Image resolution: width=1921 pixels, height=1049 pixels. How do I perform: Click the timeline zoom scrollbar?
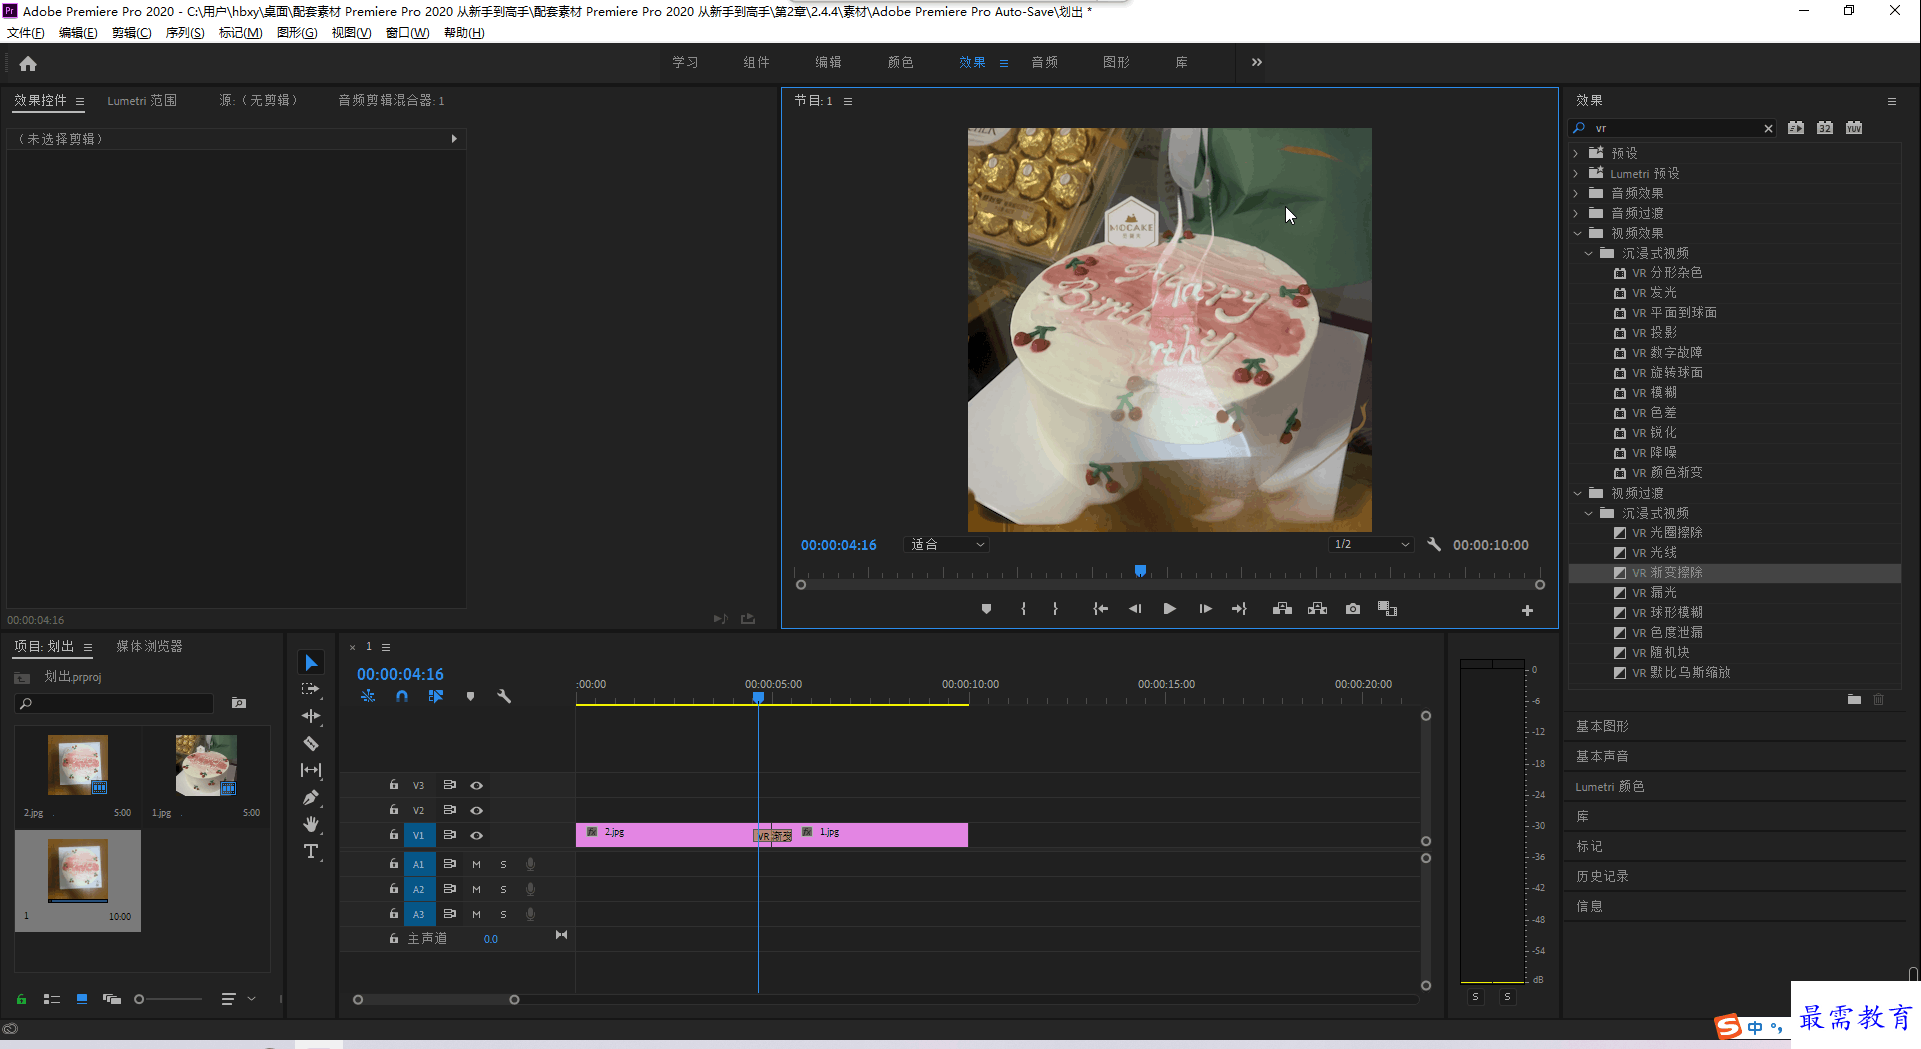tap(436, 999)
